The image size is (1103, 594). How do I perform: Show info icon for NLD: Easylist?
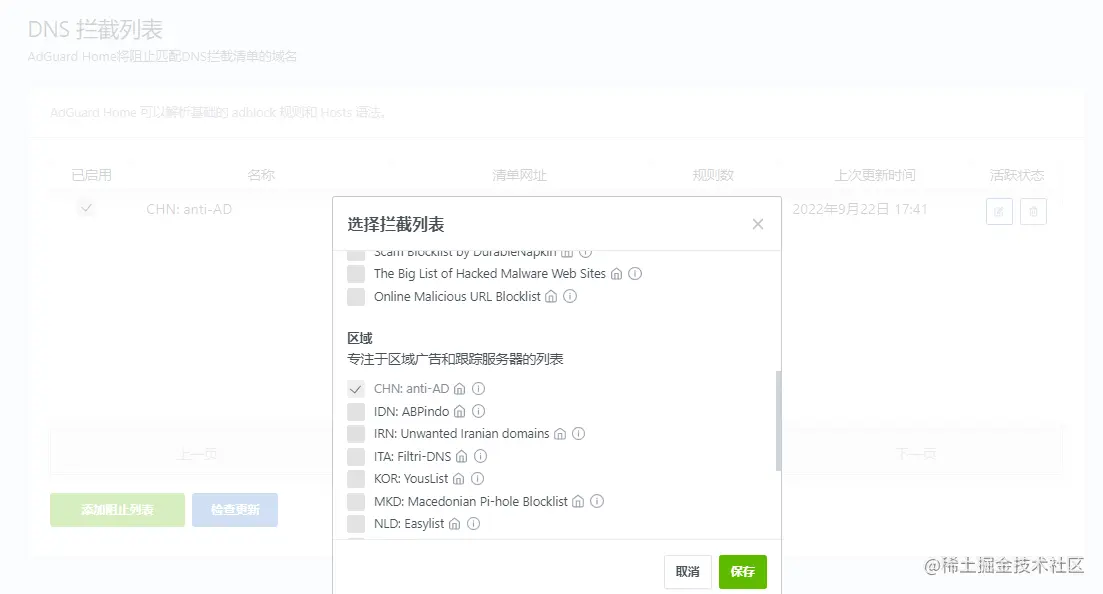[473, 524]
